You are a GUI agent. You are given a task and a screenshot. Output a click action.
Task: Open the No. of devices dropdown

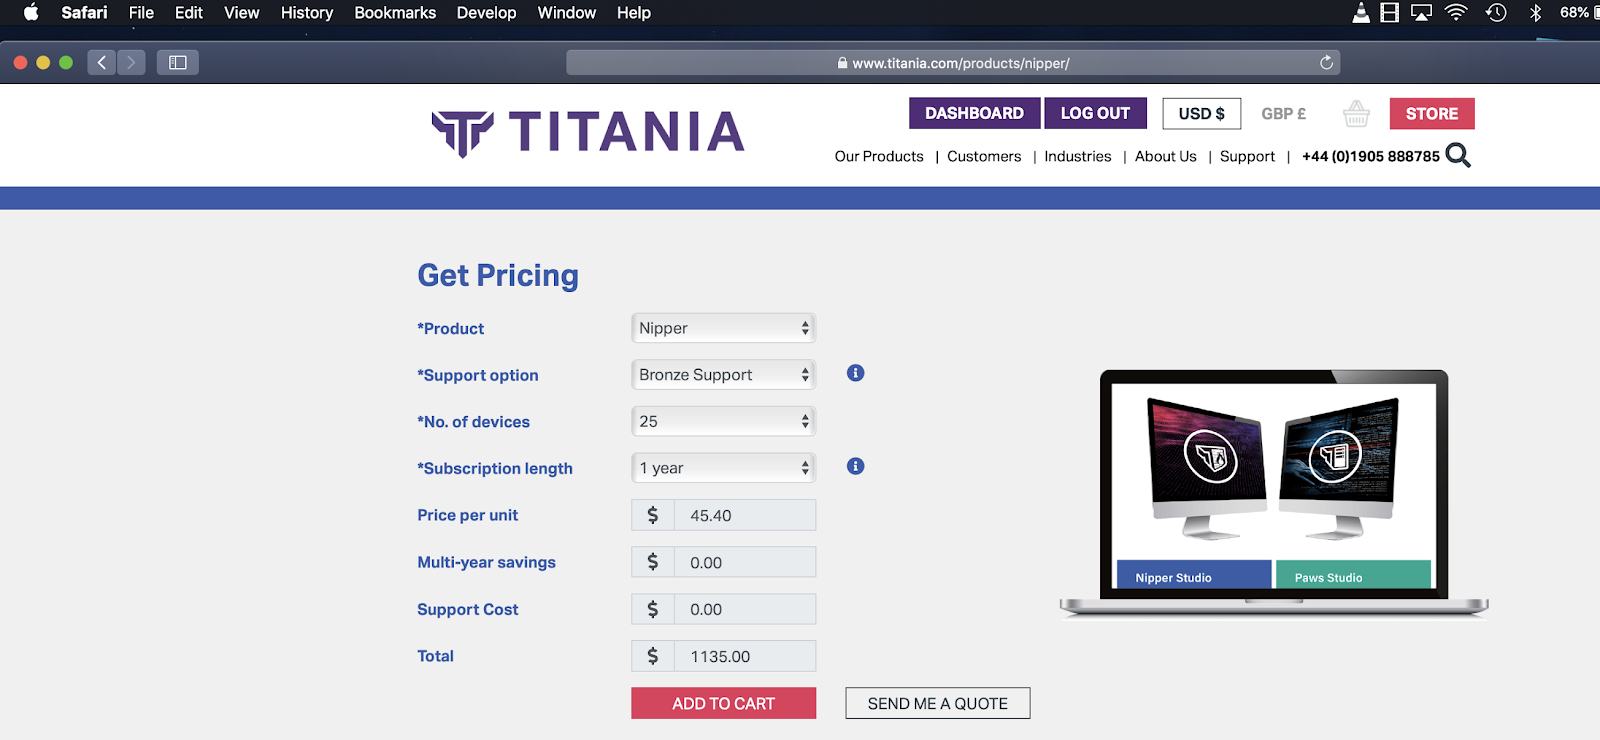coord(723,421)
